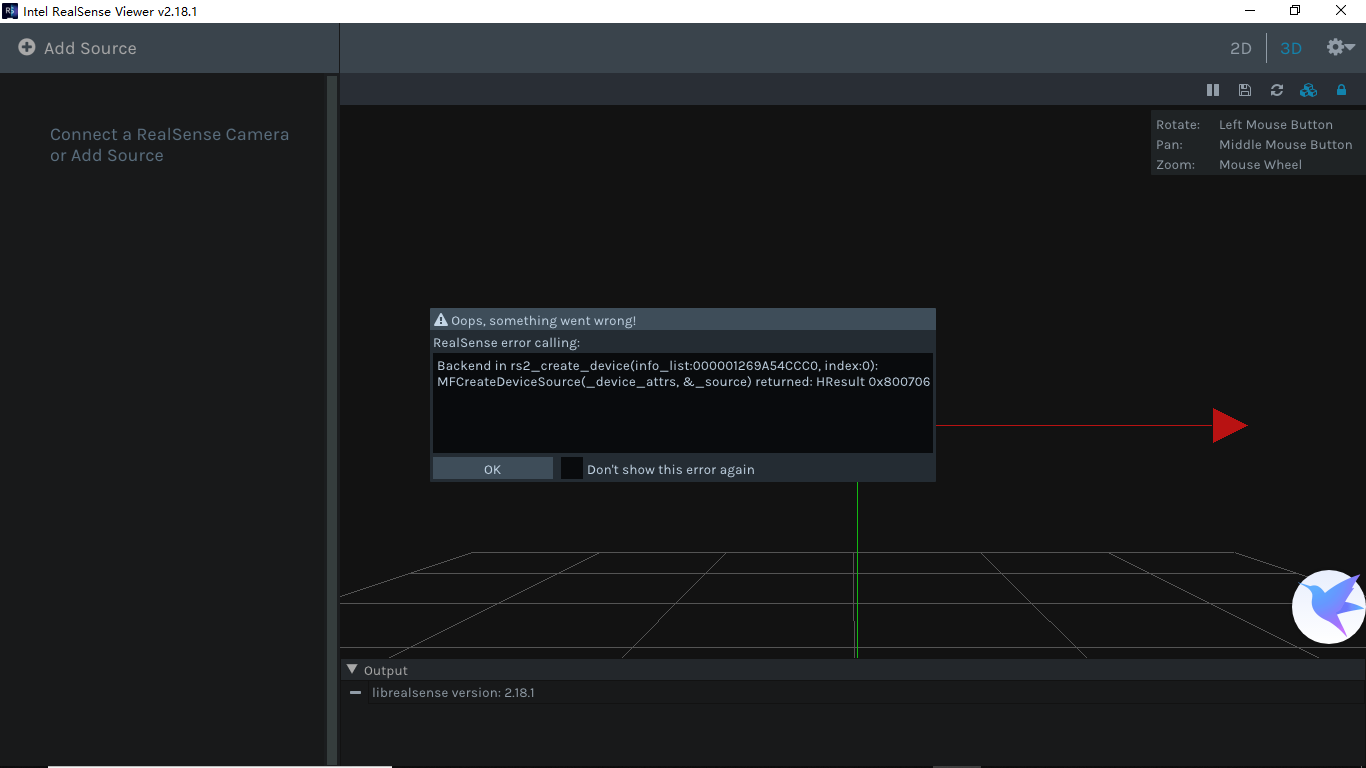
Task: Click the Add Source button
Action: (x=90, y=47)
